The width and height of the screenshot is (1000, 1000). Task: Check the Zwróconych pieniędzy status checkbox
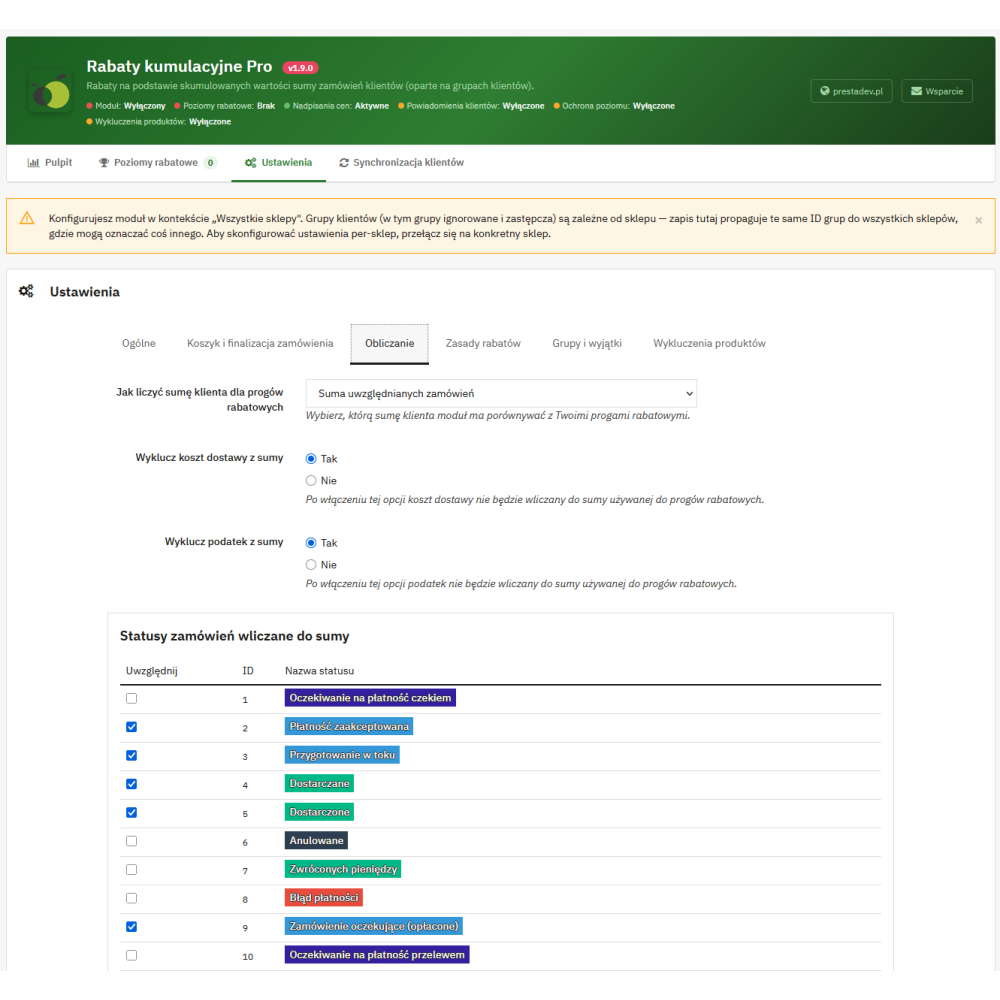(131, 870)
